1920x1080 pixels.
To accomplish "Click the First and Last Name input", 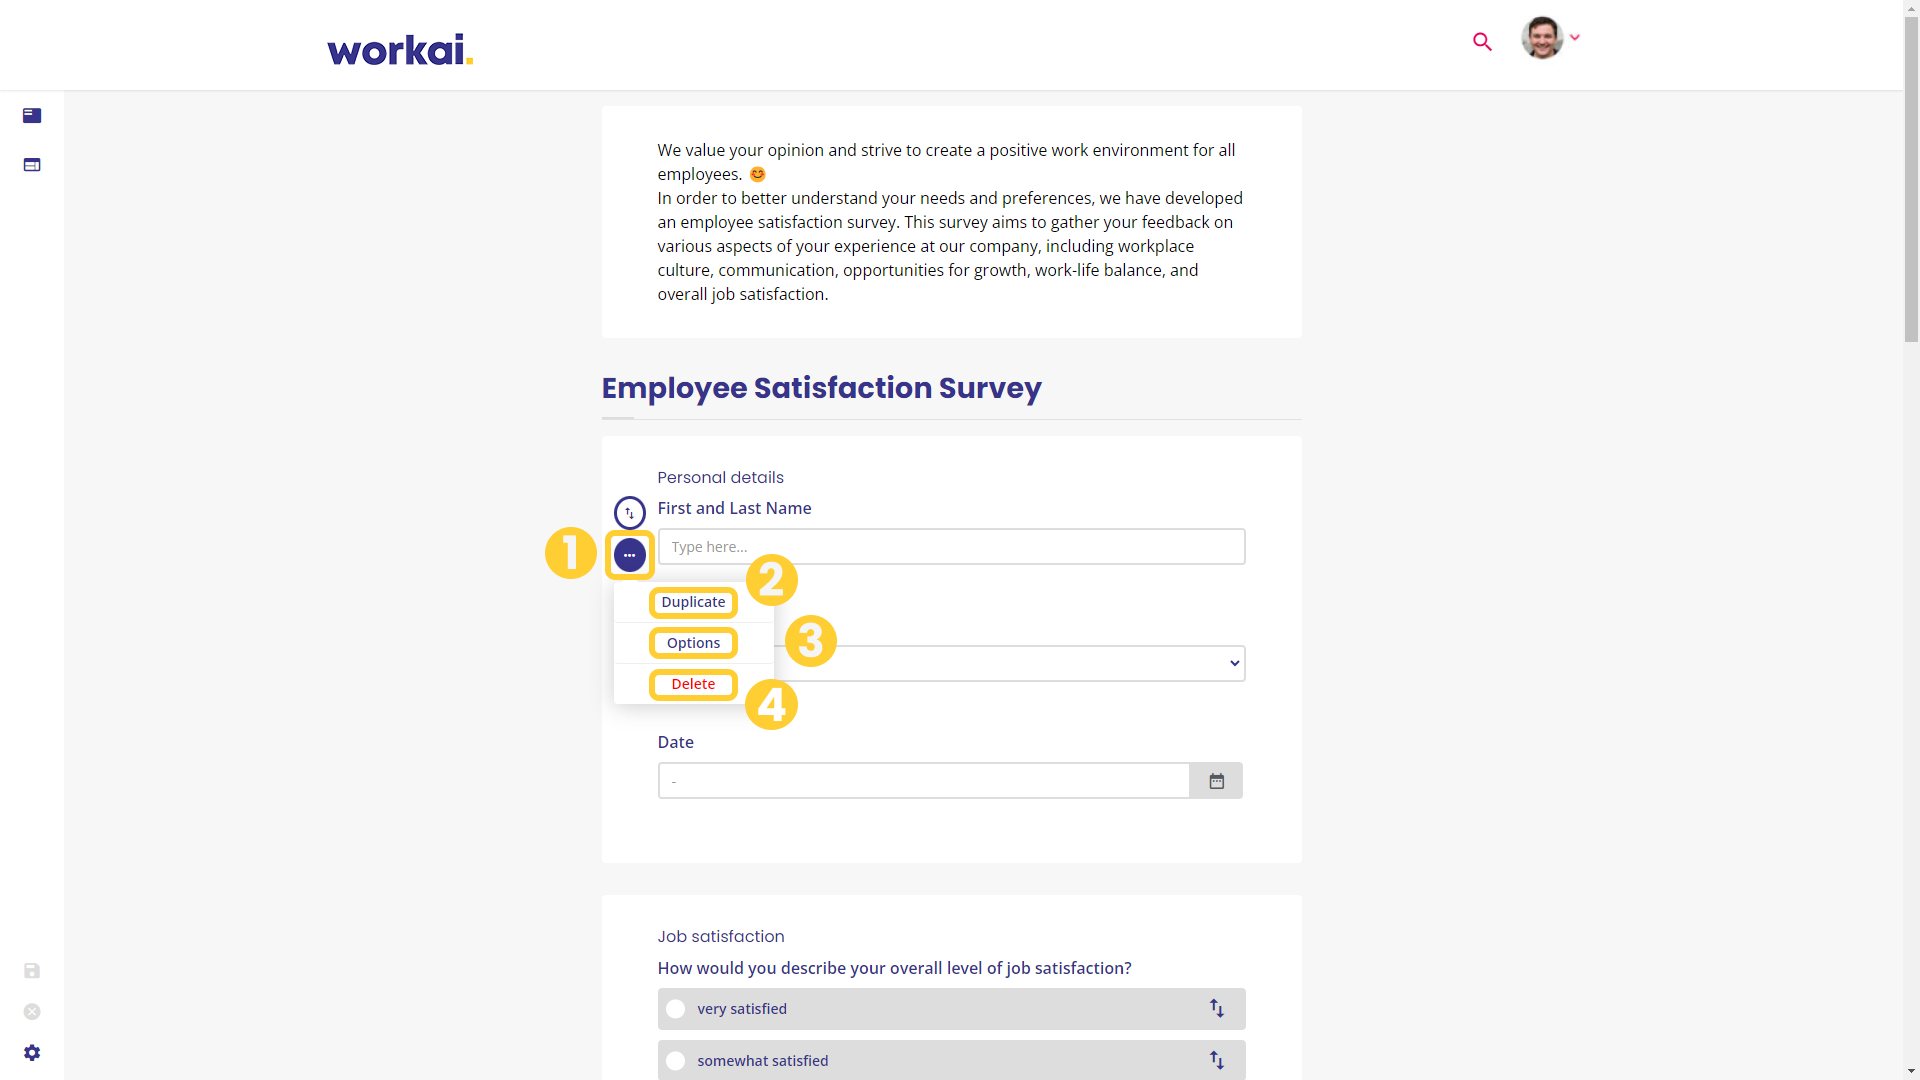I will 951,547.
